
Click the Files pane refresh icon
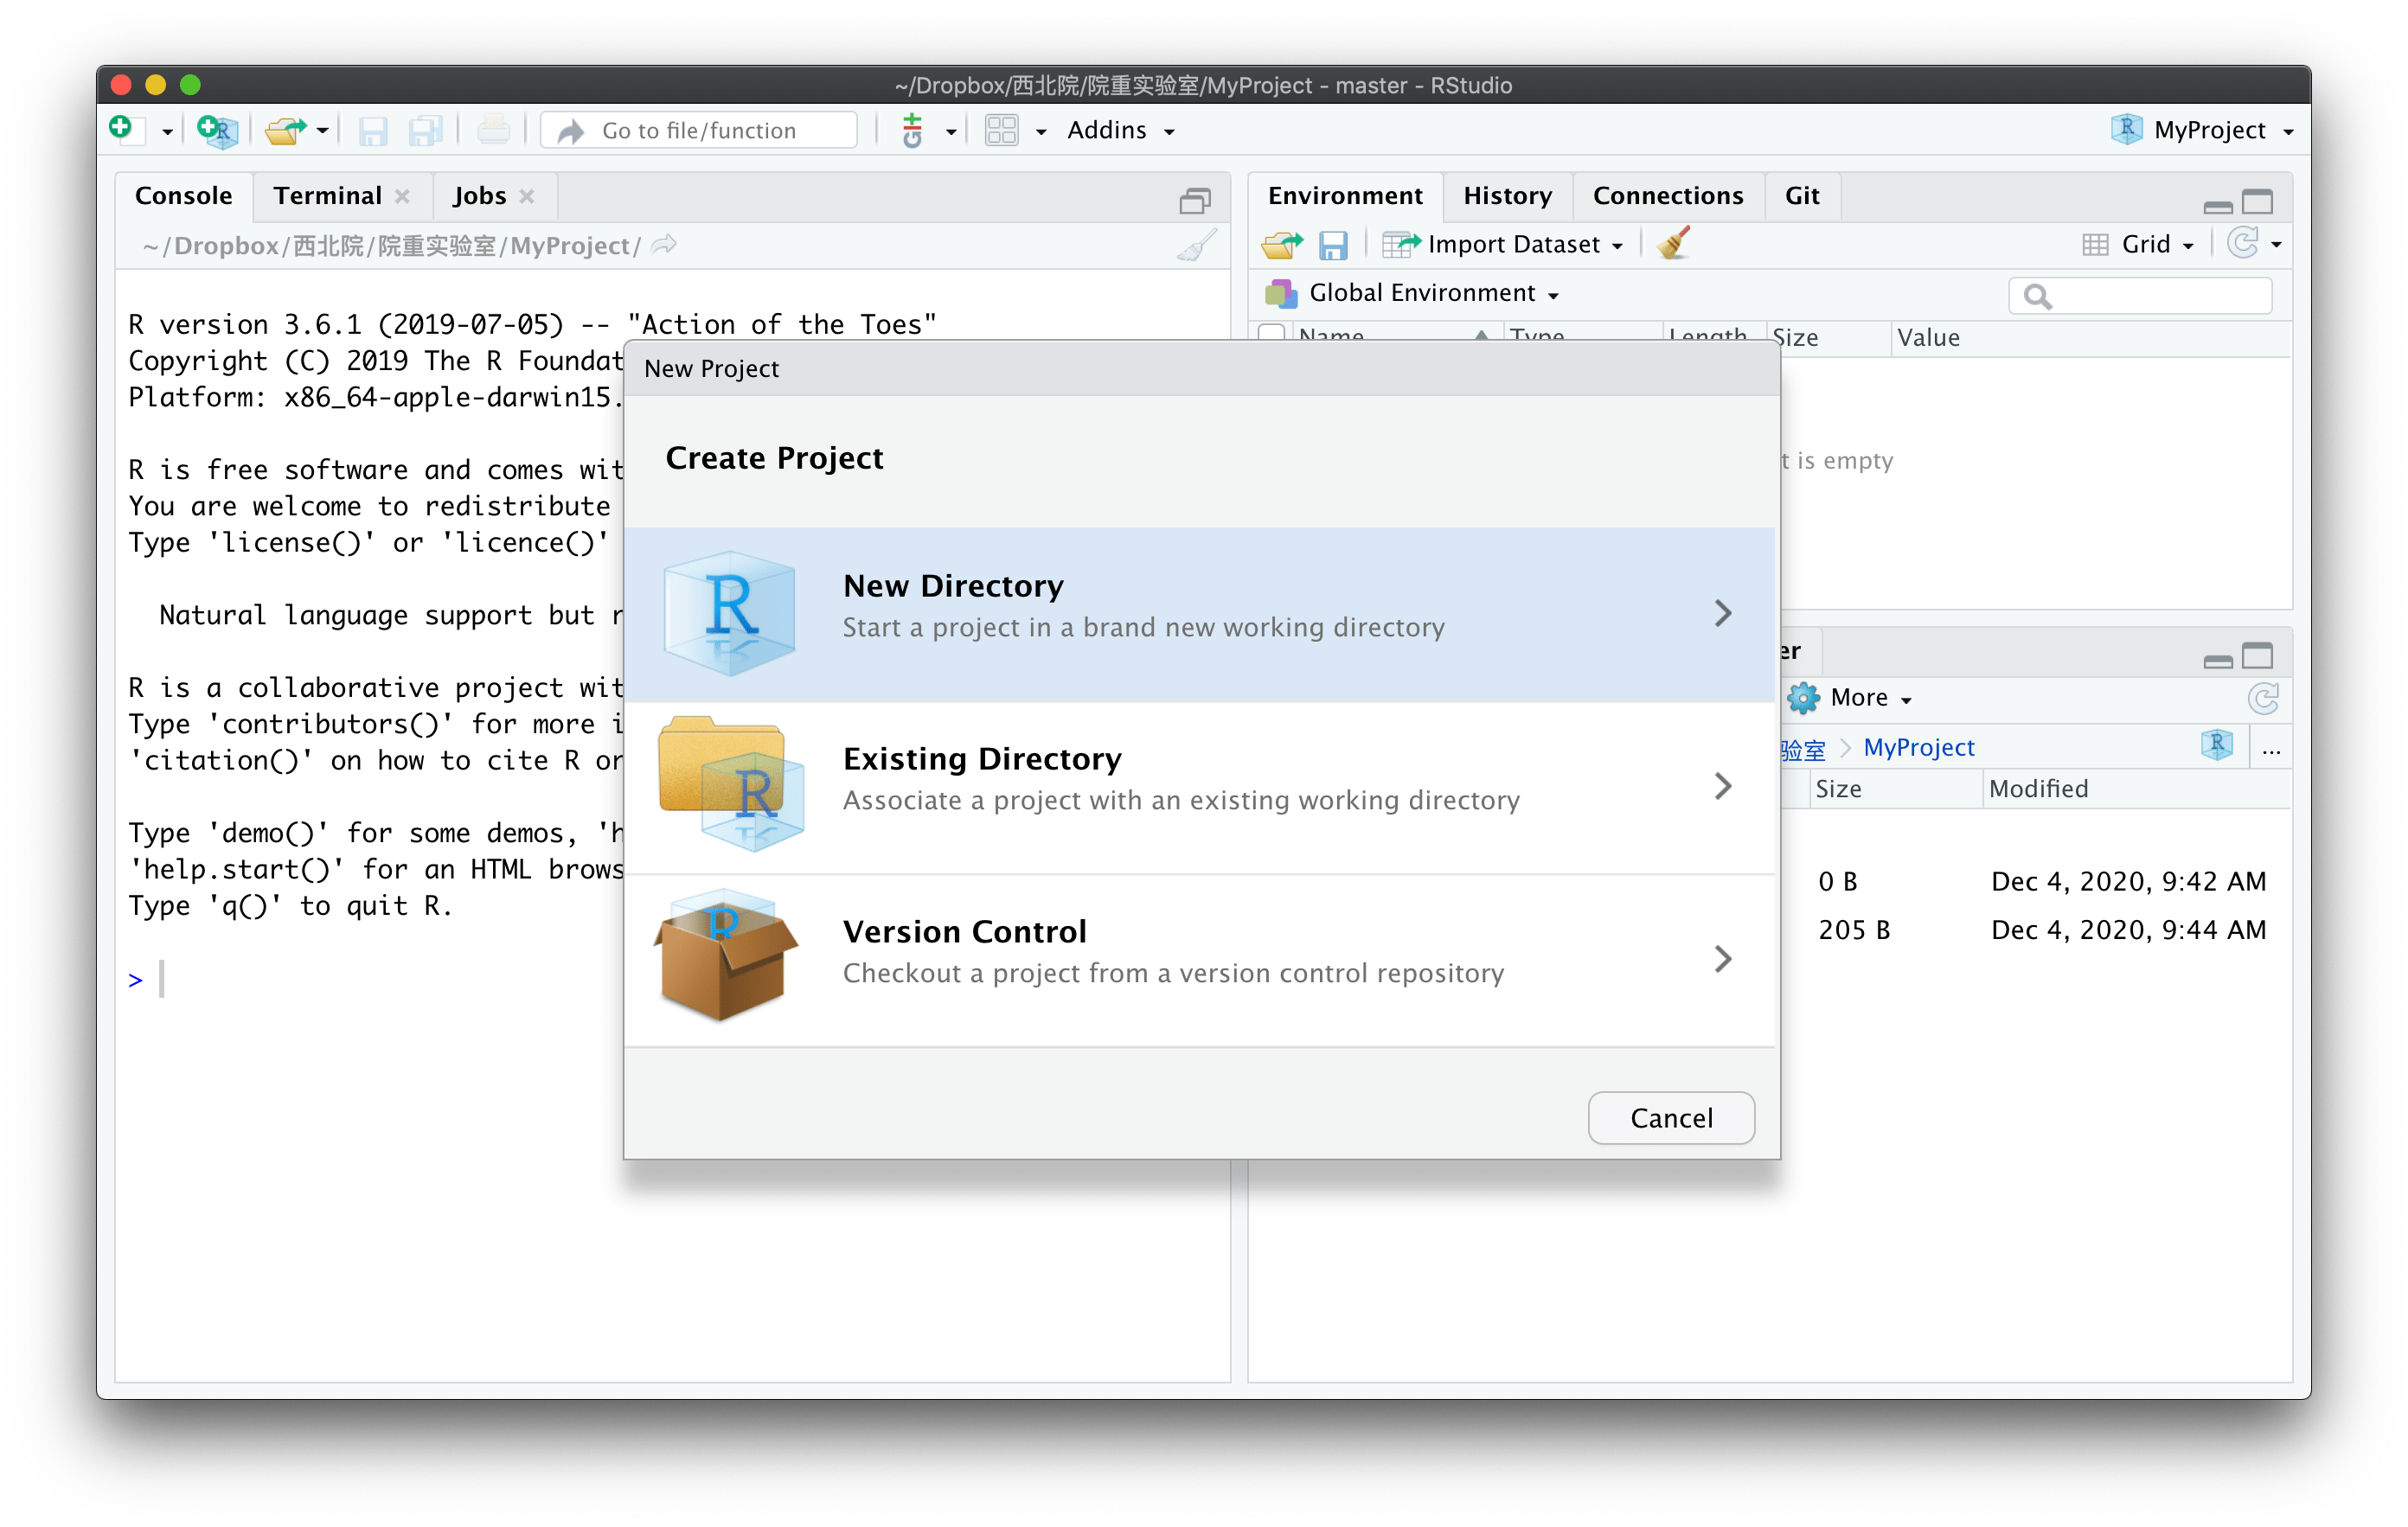[2263, 698]
